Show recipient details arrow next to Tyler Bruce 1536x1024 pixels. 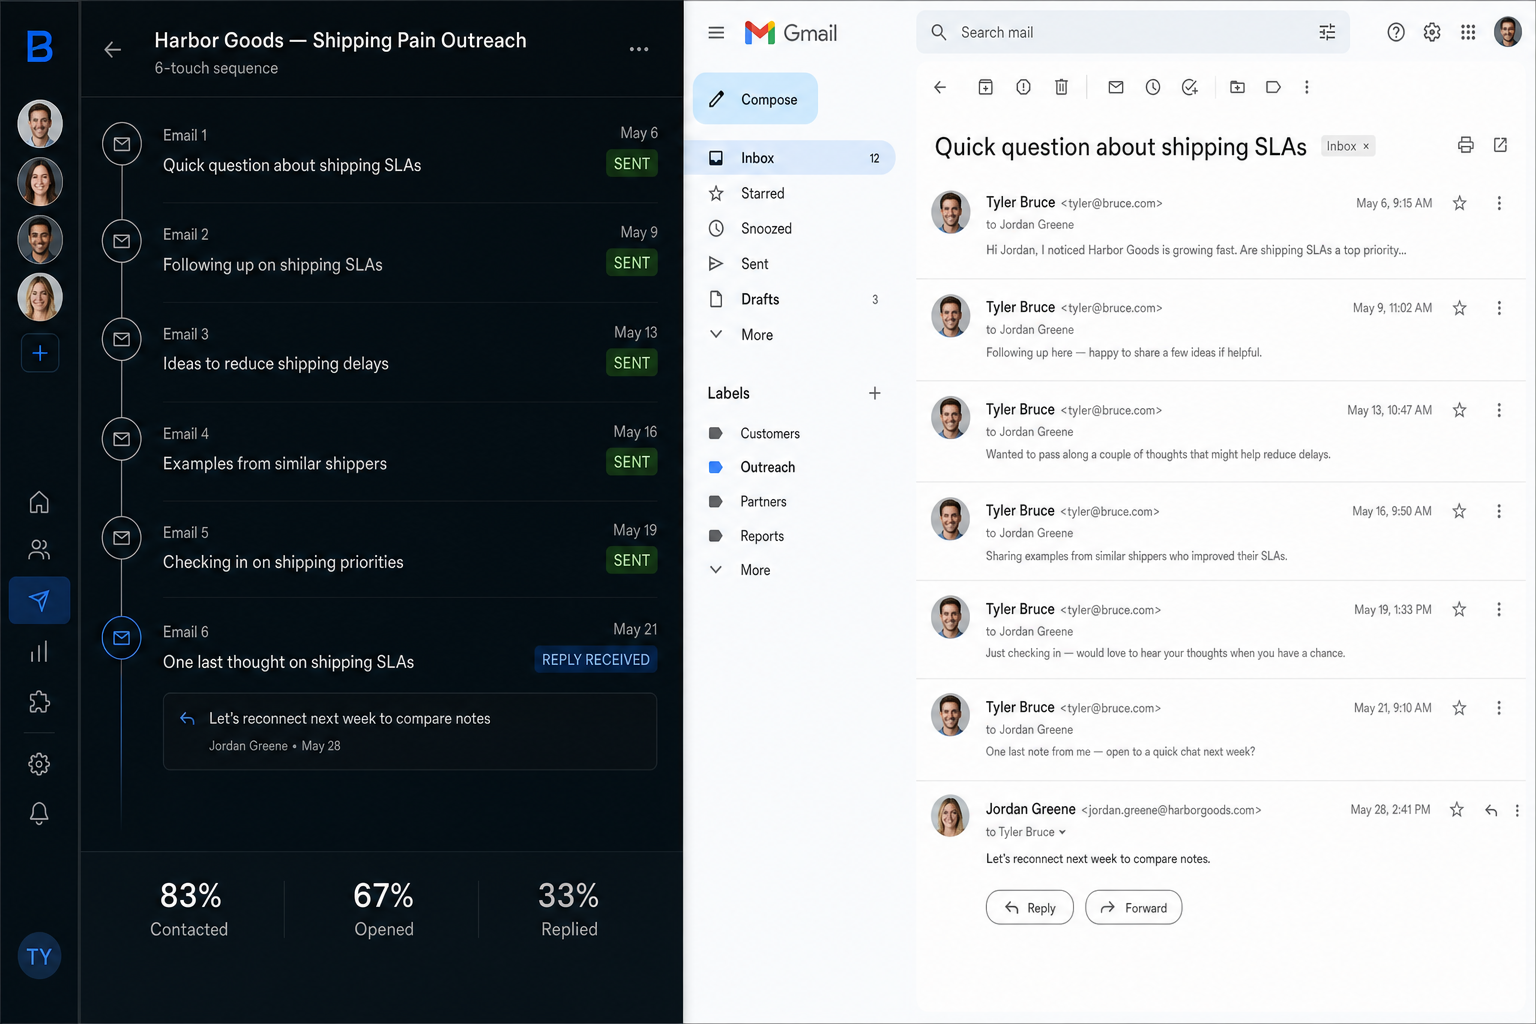1062,832
